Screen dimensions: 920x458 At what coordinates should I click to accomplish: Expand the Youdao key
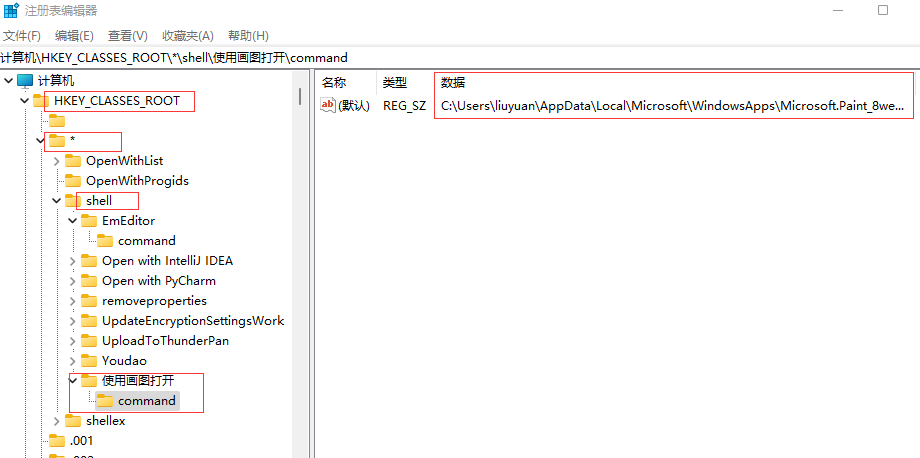pyautogui.click(x=72, y=361)
